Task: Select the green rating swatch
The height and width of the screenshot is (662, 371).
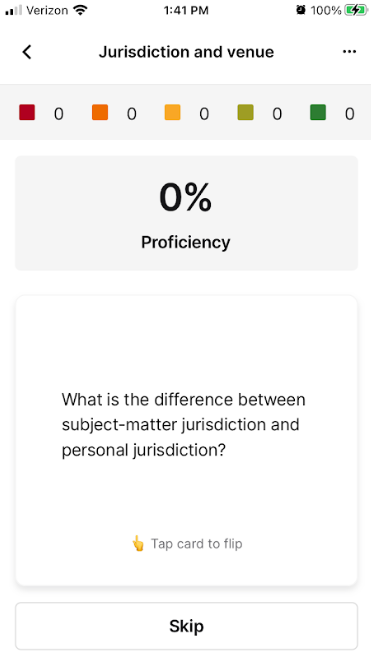Action: [x=318, y=113]
